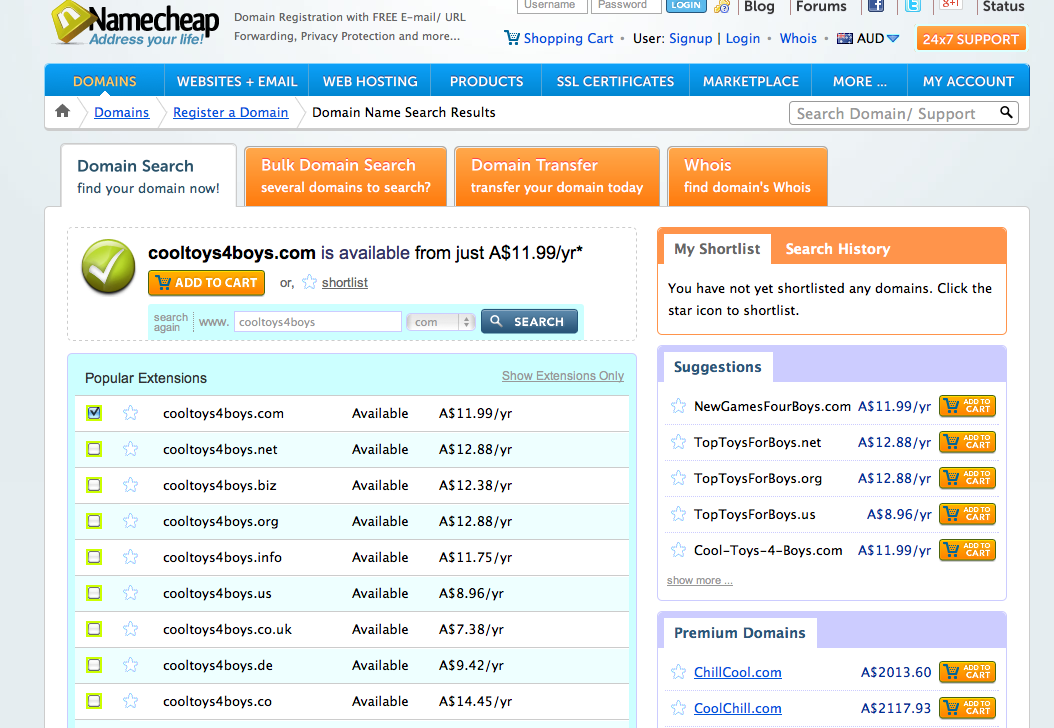Click the shortlist link beside ADD TO CART
The image size is (1054, 728).
point(345,282)
